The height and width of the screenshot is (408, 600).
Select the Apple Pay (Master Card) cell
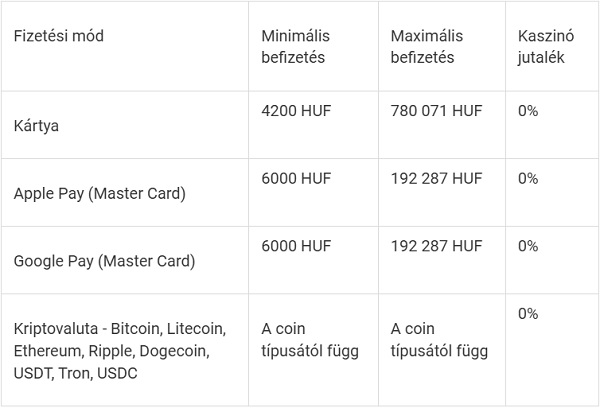100,194
